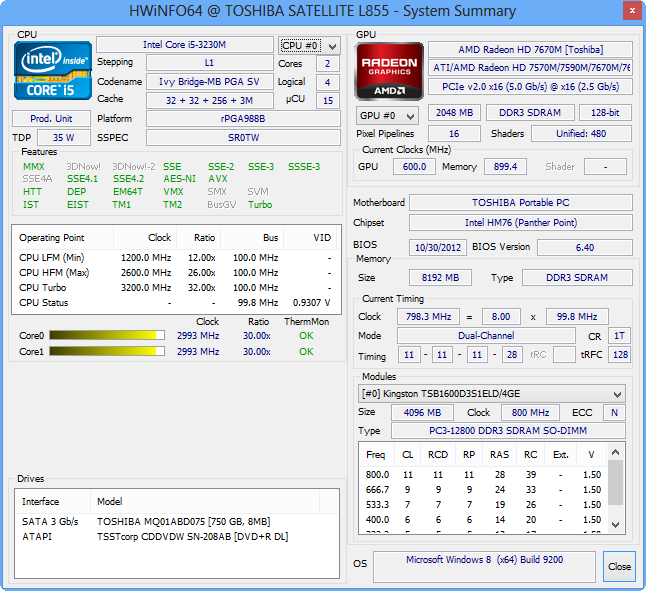
Task: Select the 666.7 frequency timing row
Action: [x=484, y=490]
